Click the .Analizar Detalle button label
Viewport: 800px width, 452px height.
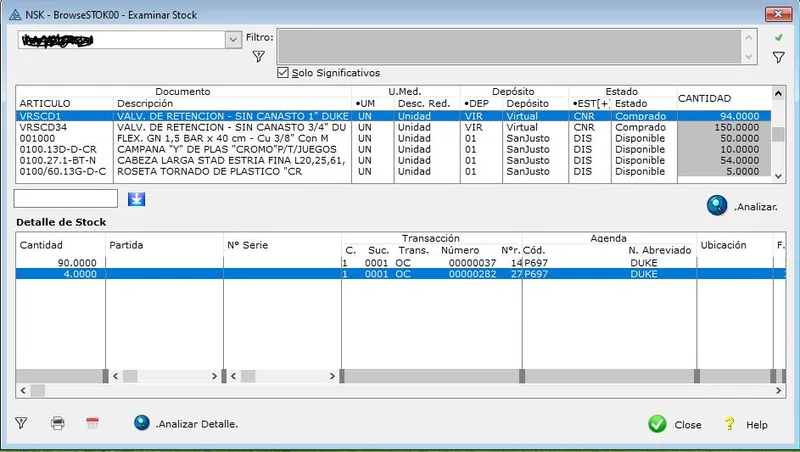point(196,424)
